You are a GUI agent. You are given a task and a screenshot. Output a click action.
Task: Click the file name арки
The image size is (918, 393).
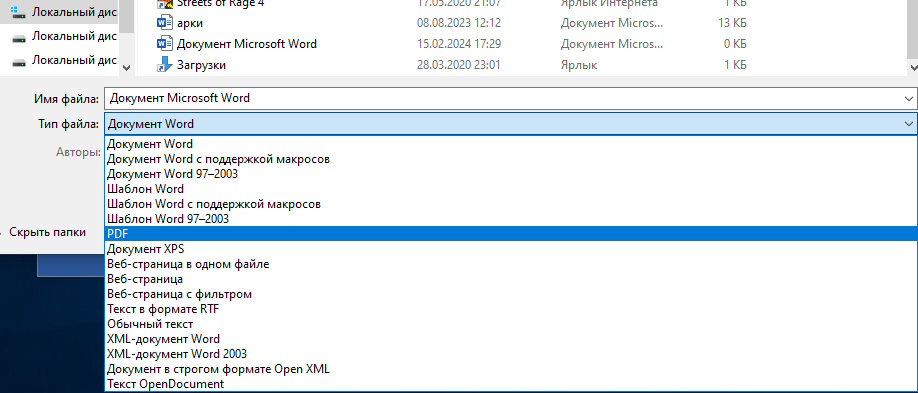(x=190, y=23)
